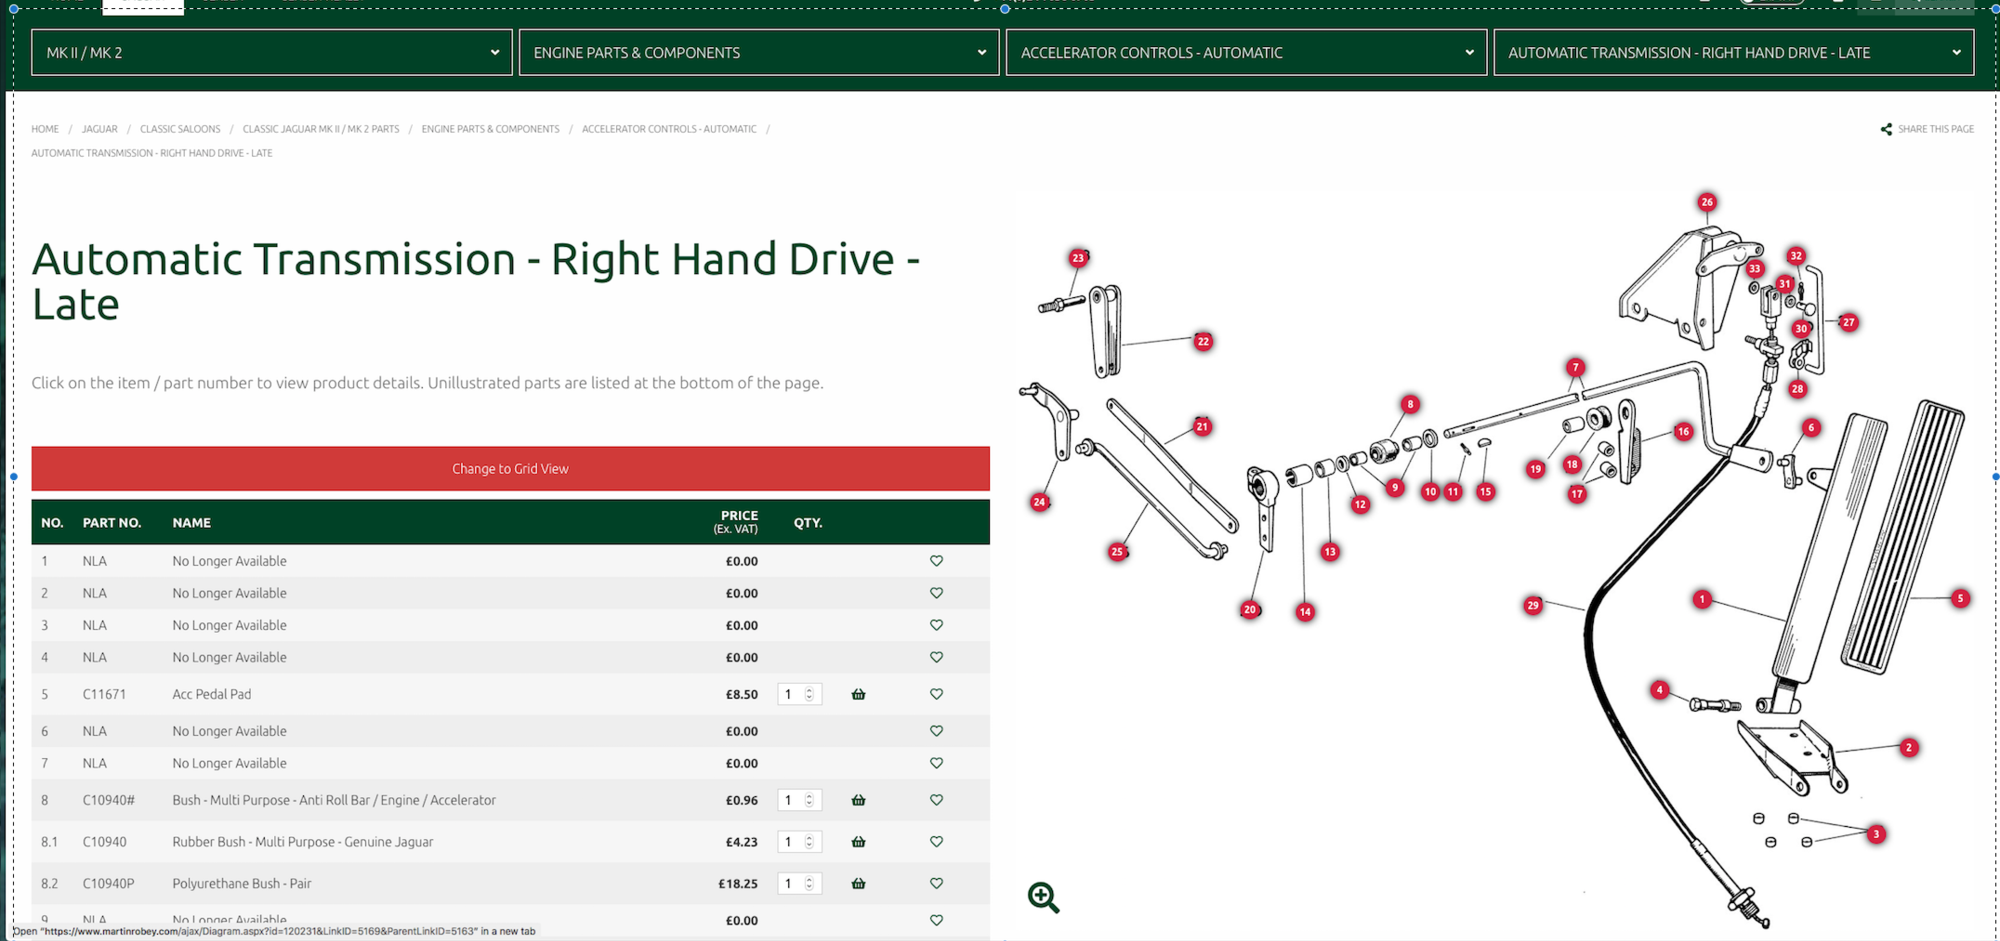2000x941 pixels.
Task: Toggle wishlist heart for Polyurethane Bush row
Action: coord(936,884)
